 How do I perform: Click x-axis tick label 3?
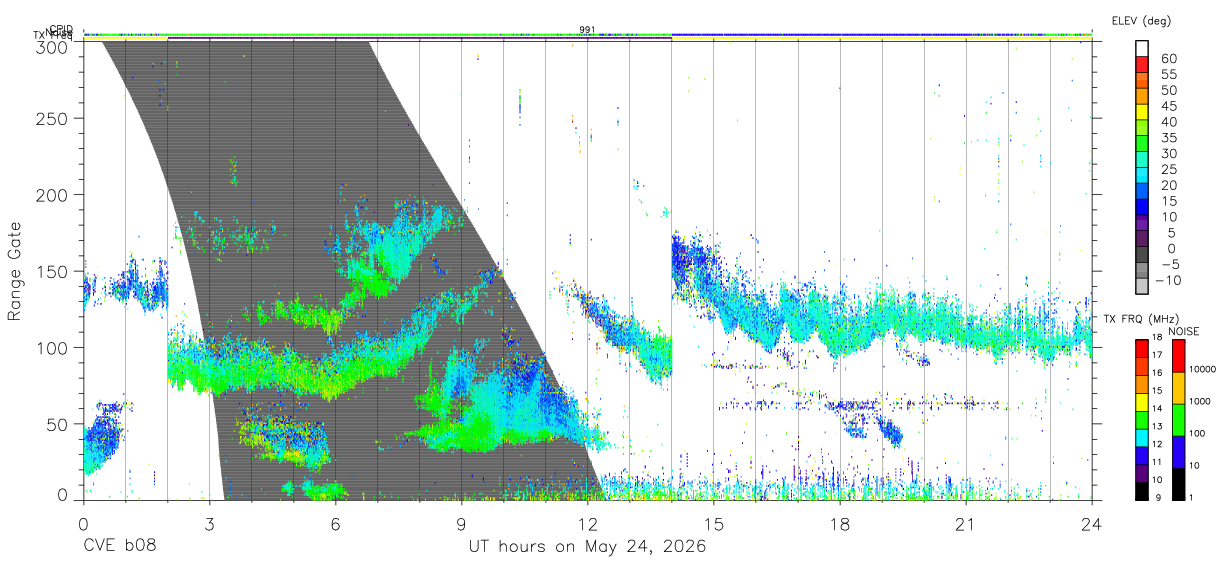(209, 523)
